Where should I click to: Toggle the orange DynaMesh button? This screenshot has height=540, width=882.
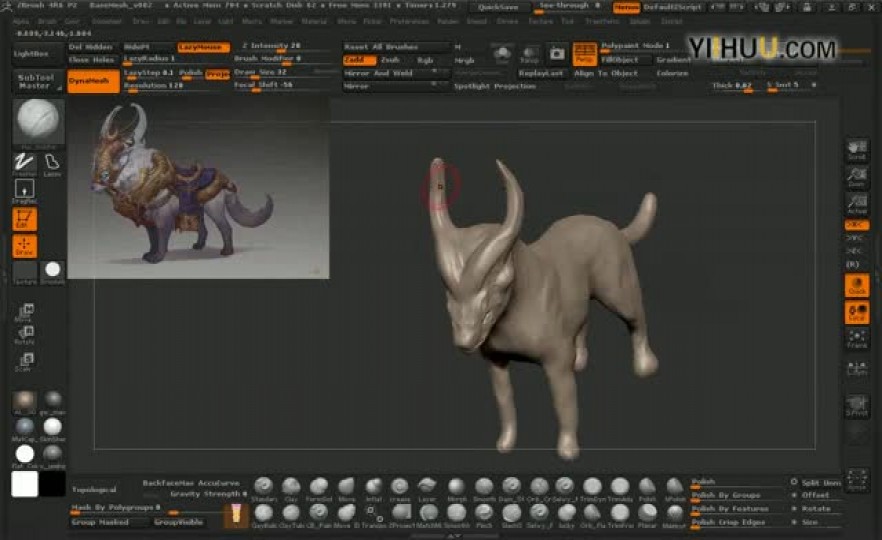click(93, 81)
